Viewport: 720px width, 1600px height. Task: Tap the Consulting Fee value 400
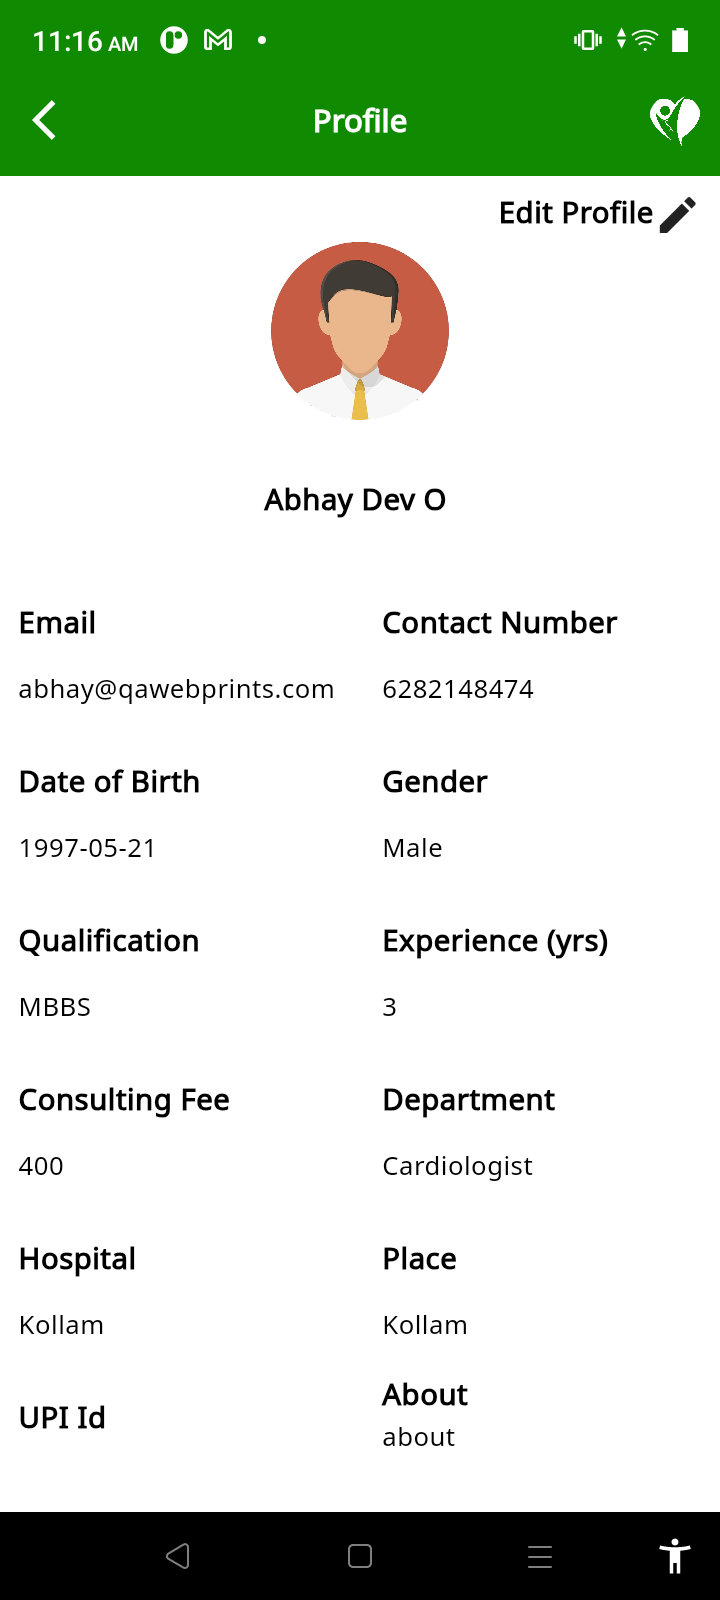(x=41, y=1166)
